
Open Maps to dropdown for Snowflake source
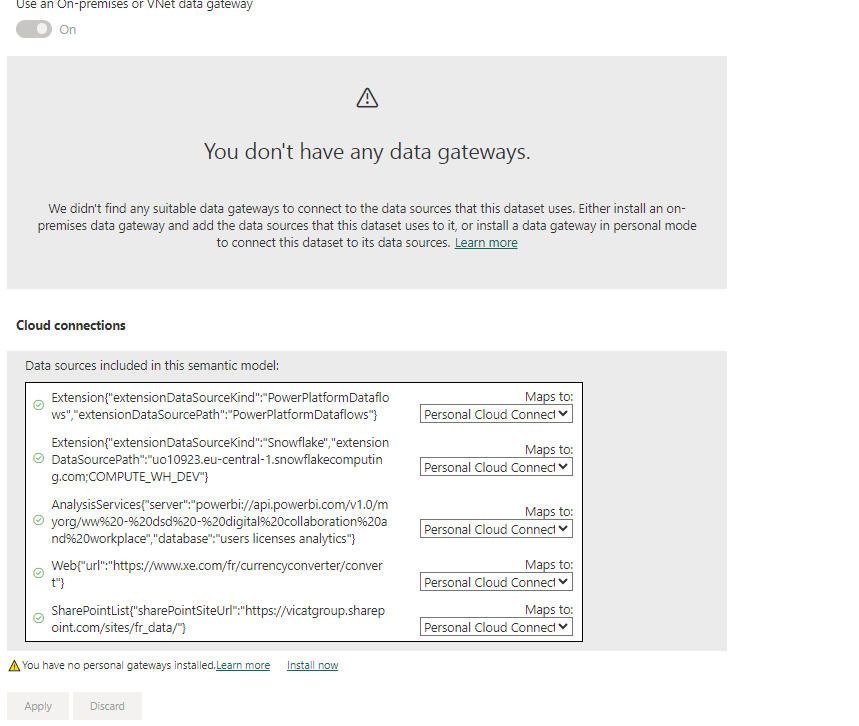496,467
